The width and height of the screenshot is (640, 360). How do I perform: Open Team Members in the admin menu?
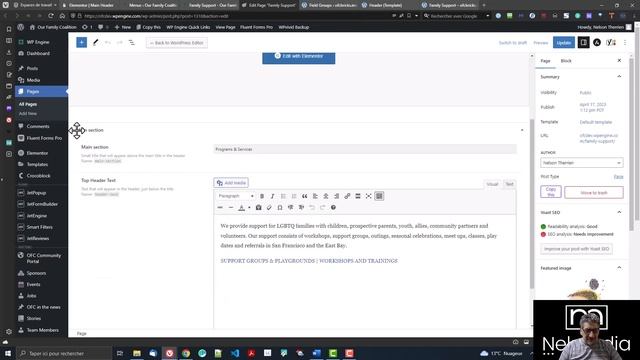42,330
